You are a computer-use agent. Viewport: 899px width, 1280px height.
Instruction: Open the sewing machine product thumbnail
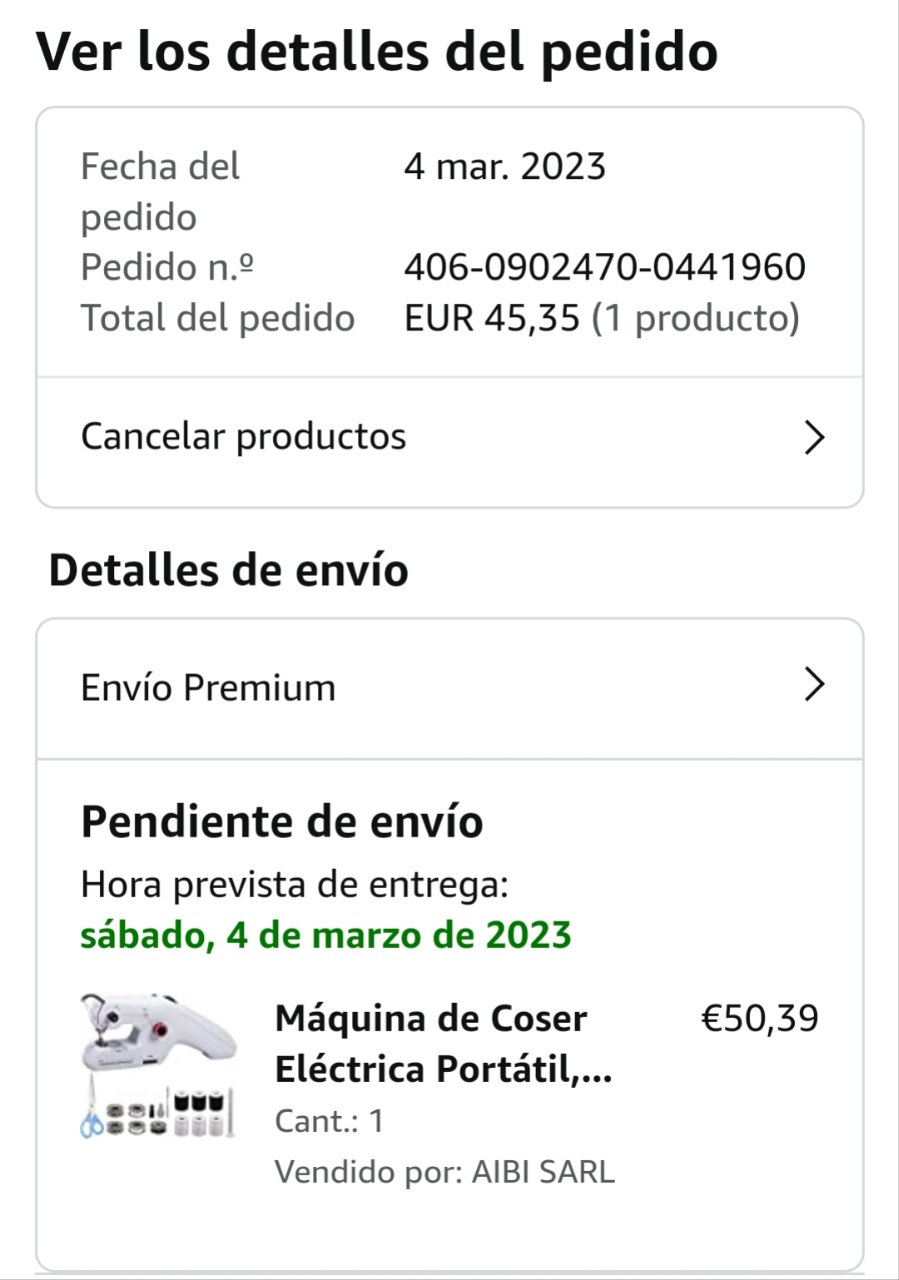[x=158, y=1066]
